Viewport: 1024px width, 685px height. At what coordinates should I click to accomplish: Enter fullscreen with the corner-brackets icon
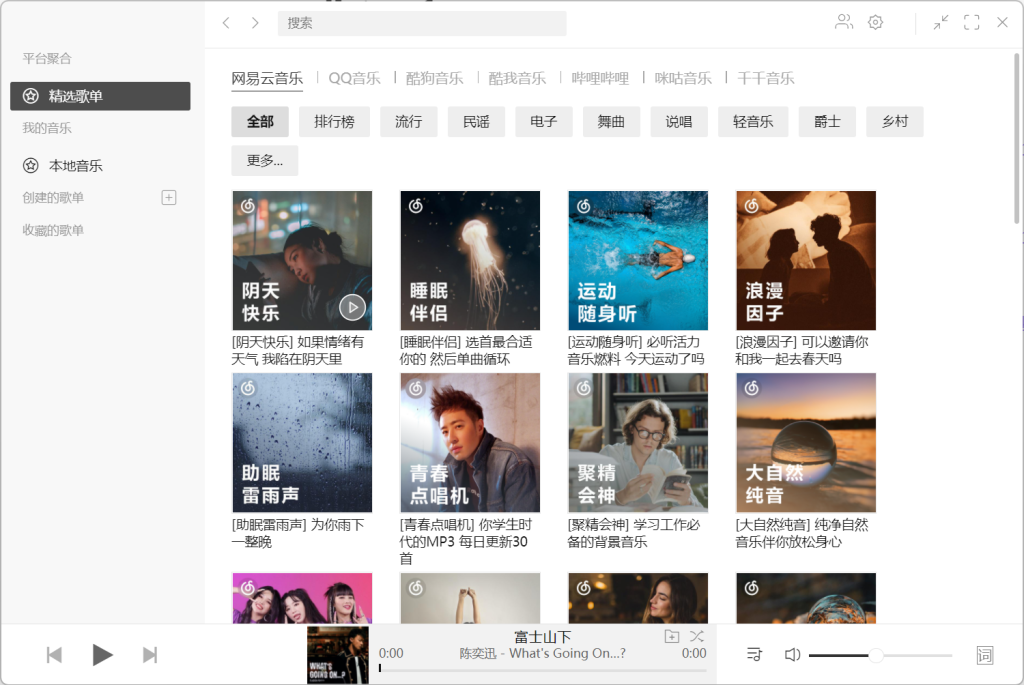[x=971, y=22]
